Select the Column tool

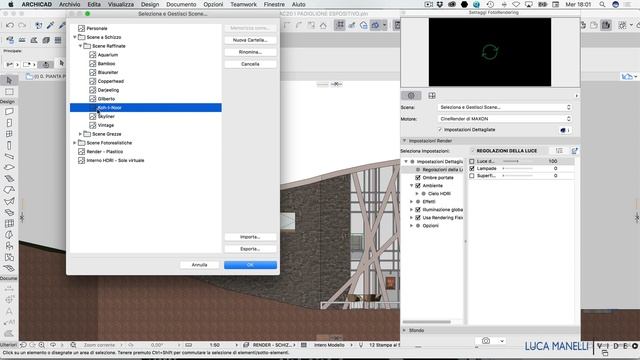[9, 145]
